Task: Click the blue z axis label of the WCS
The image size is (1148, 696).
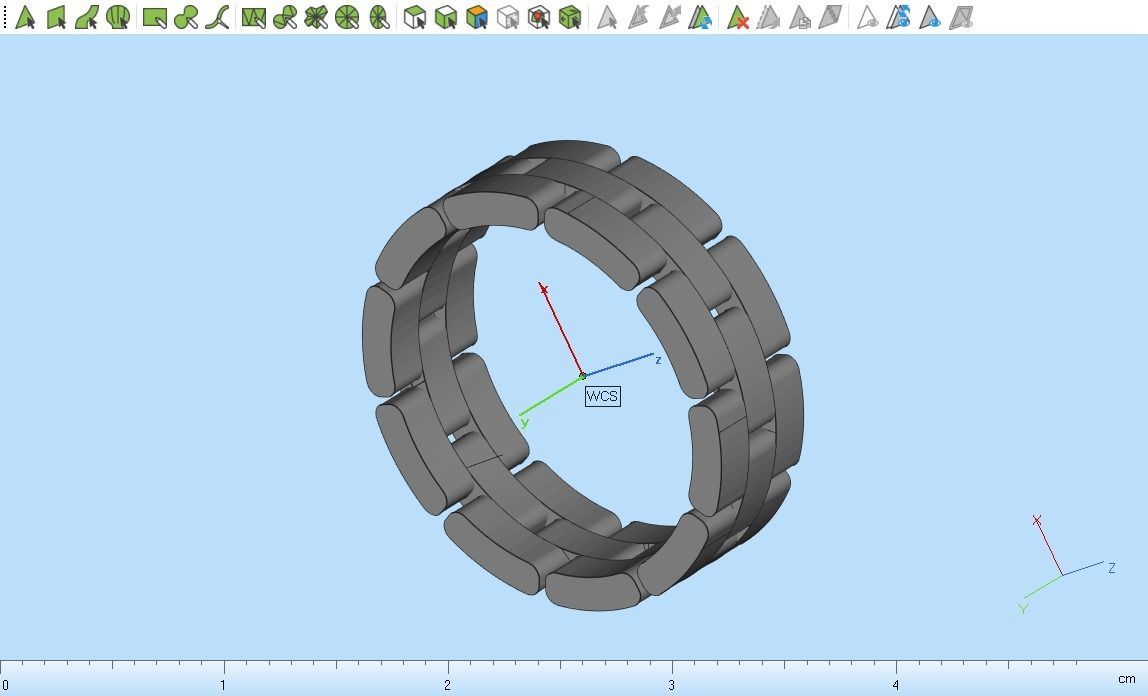Action: click(x=658, y=360)
